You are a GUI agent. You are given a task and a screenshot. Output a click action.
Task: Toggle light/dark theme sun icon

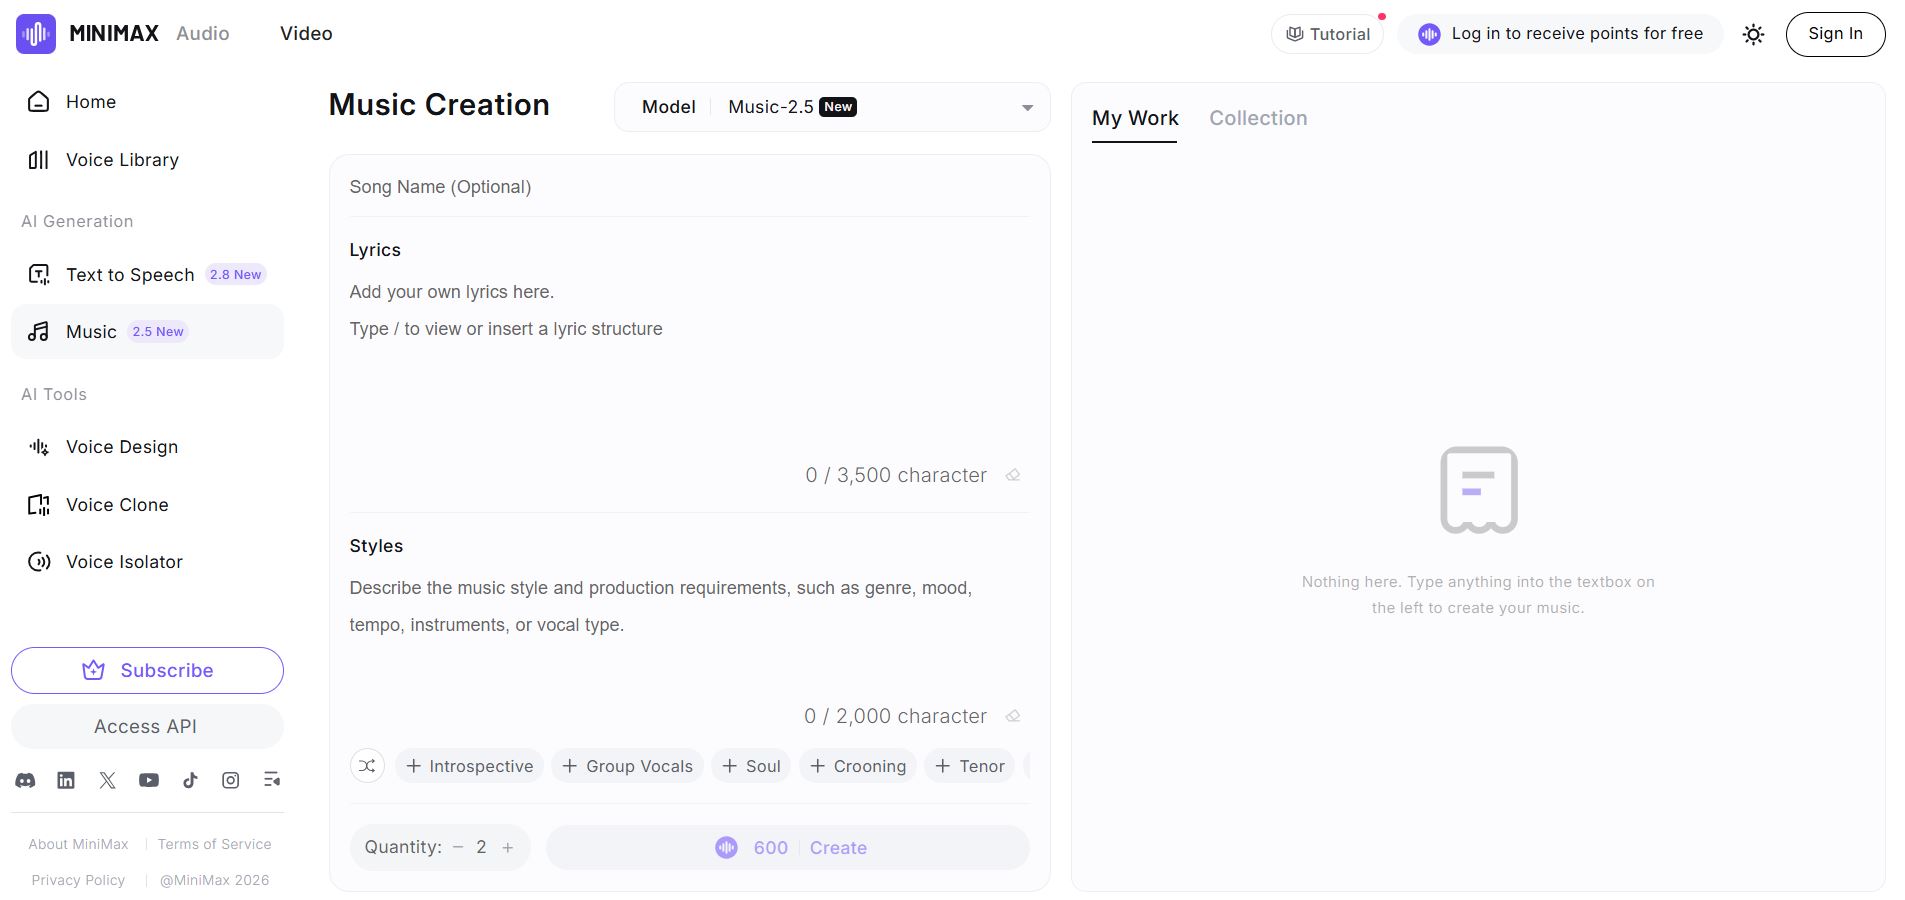tap(1753, 34)
